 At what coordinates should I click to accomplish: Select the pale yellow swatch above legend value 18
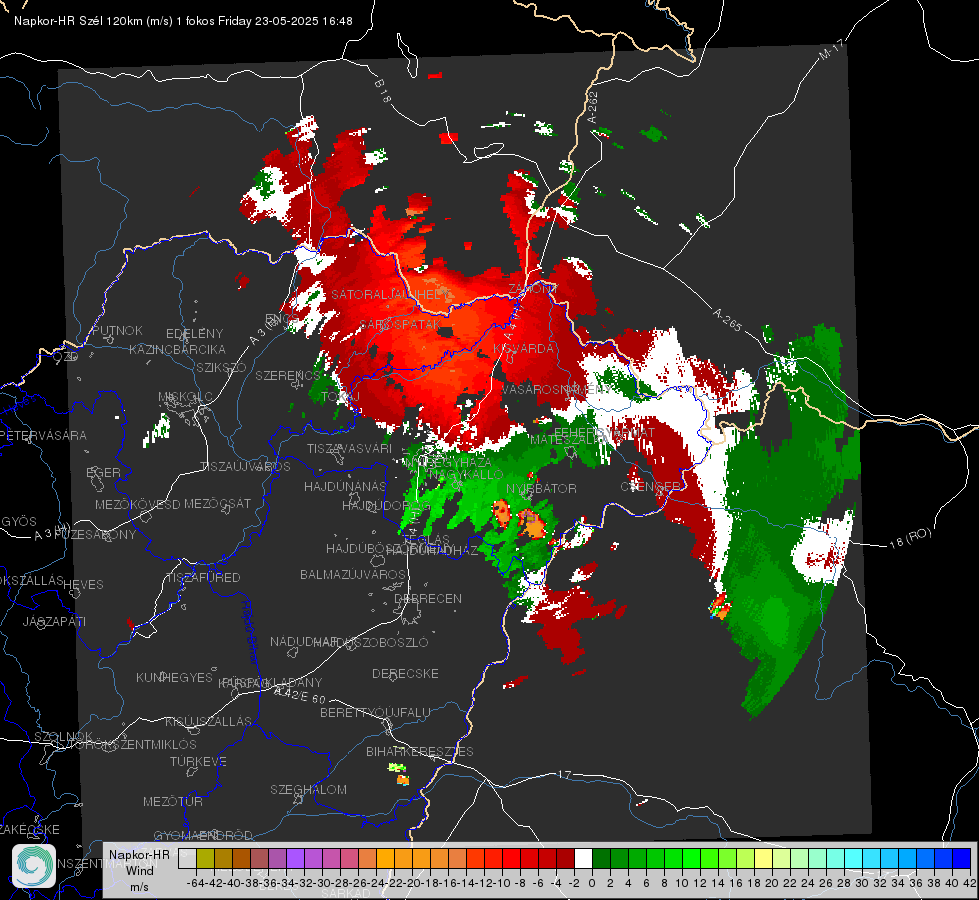click(x=764, y=858)
